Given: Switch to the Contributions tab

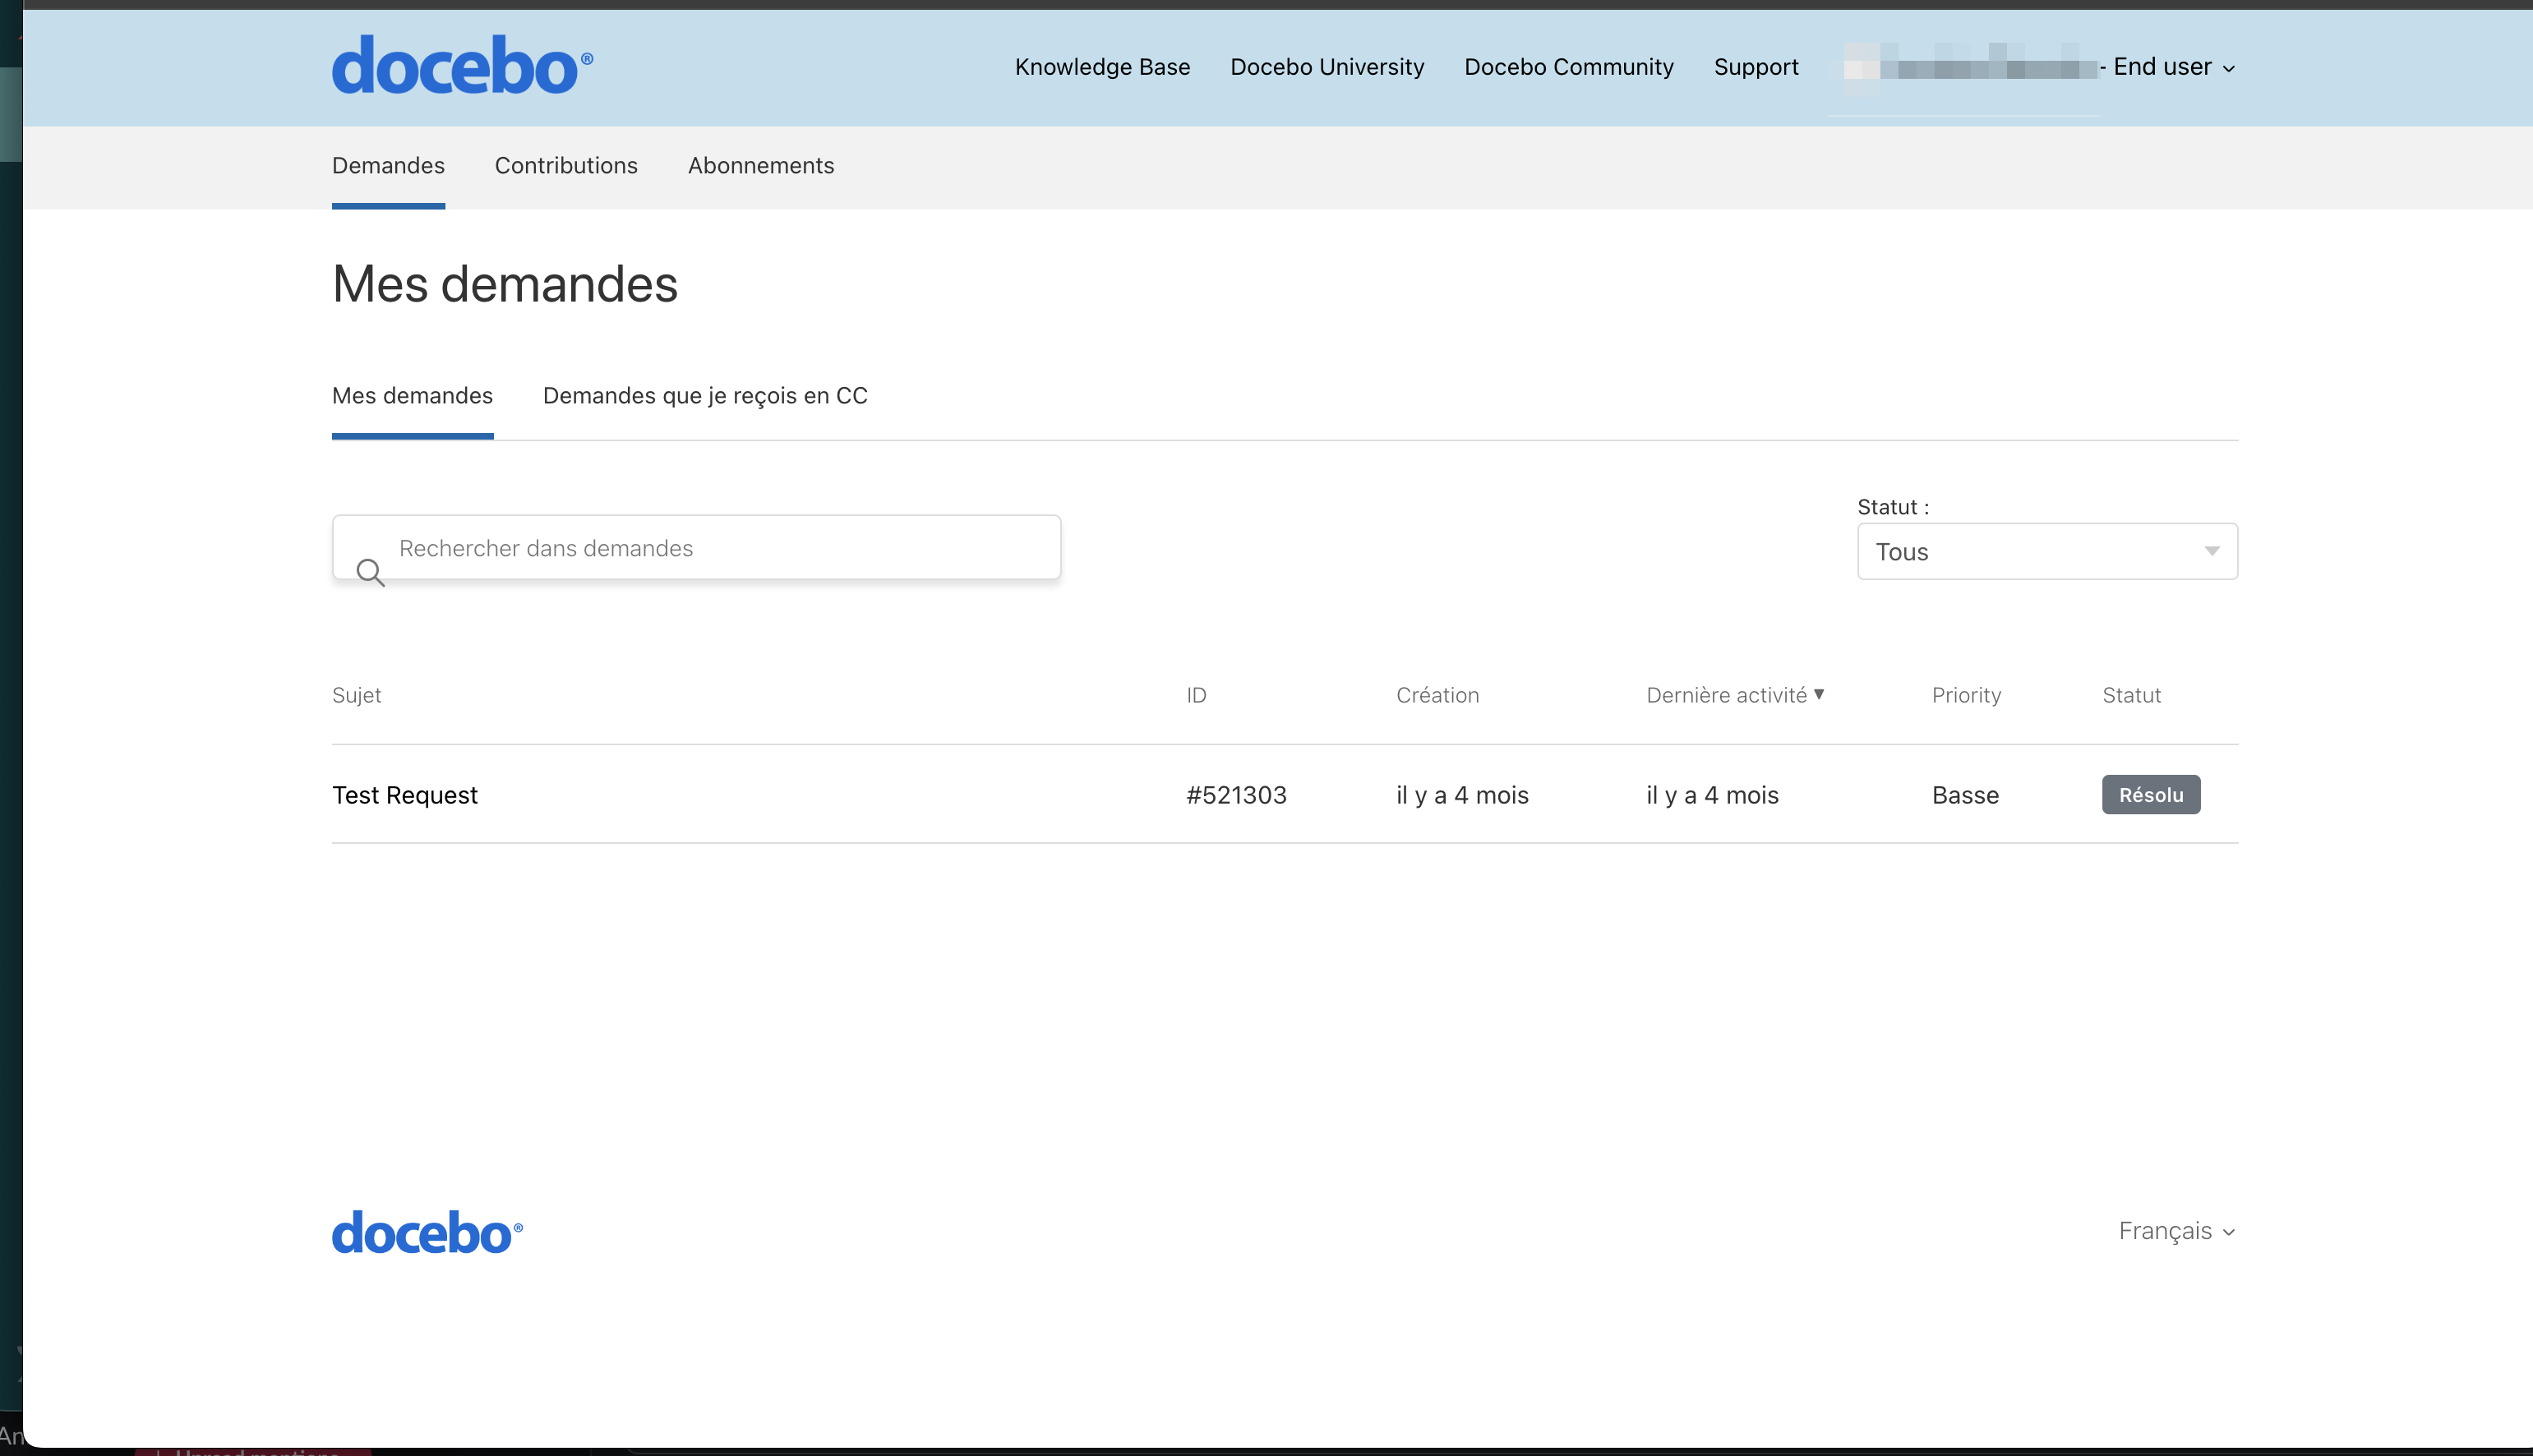Looking at the screenshot, I should pos(566,166).
